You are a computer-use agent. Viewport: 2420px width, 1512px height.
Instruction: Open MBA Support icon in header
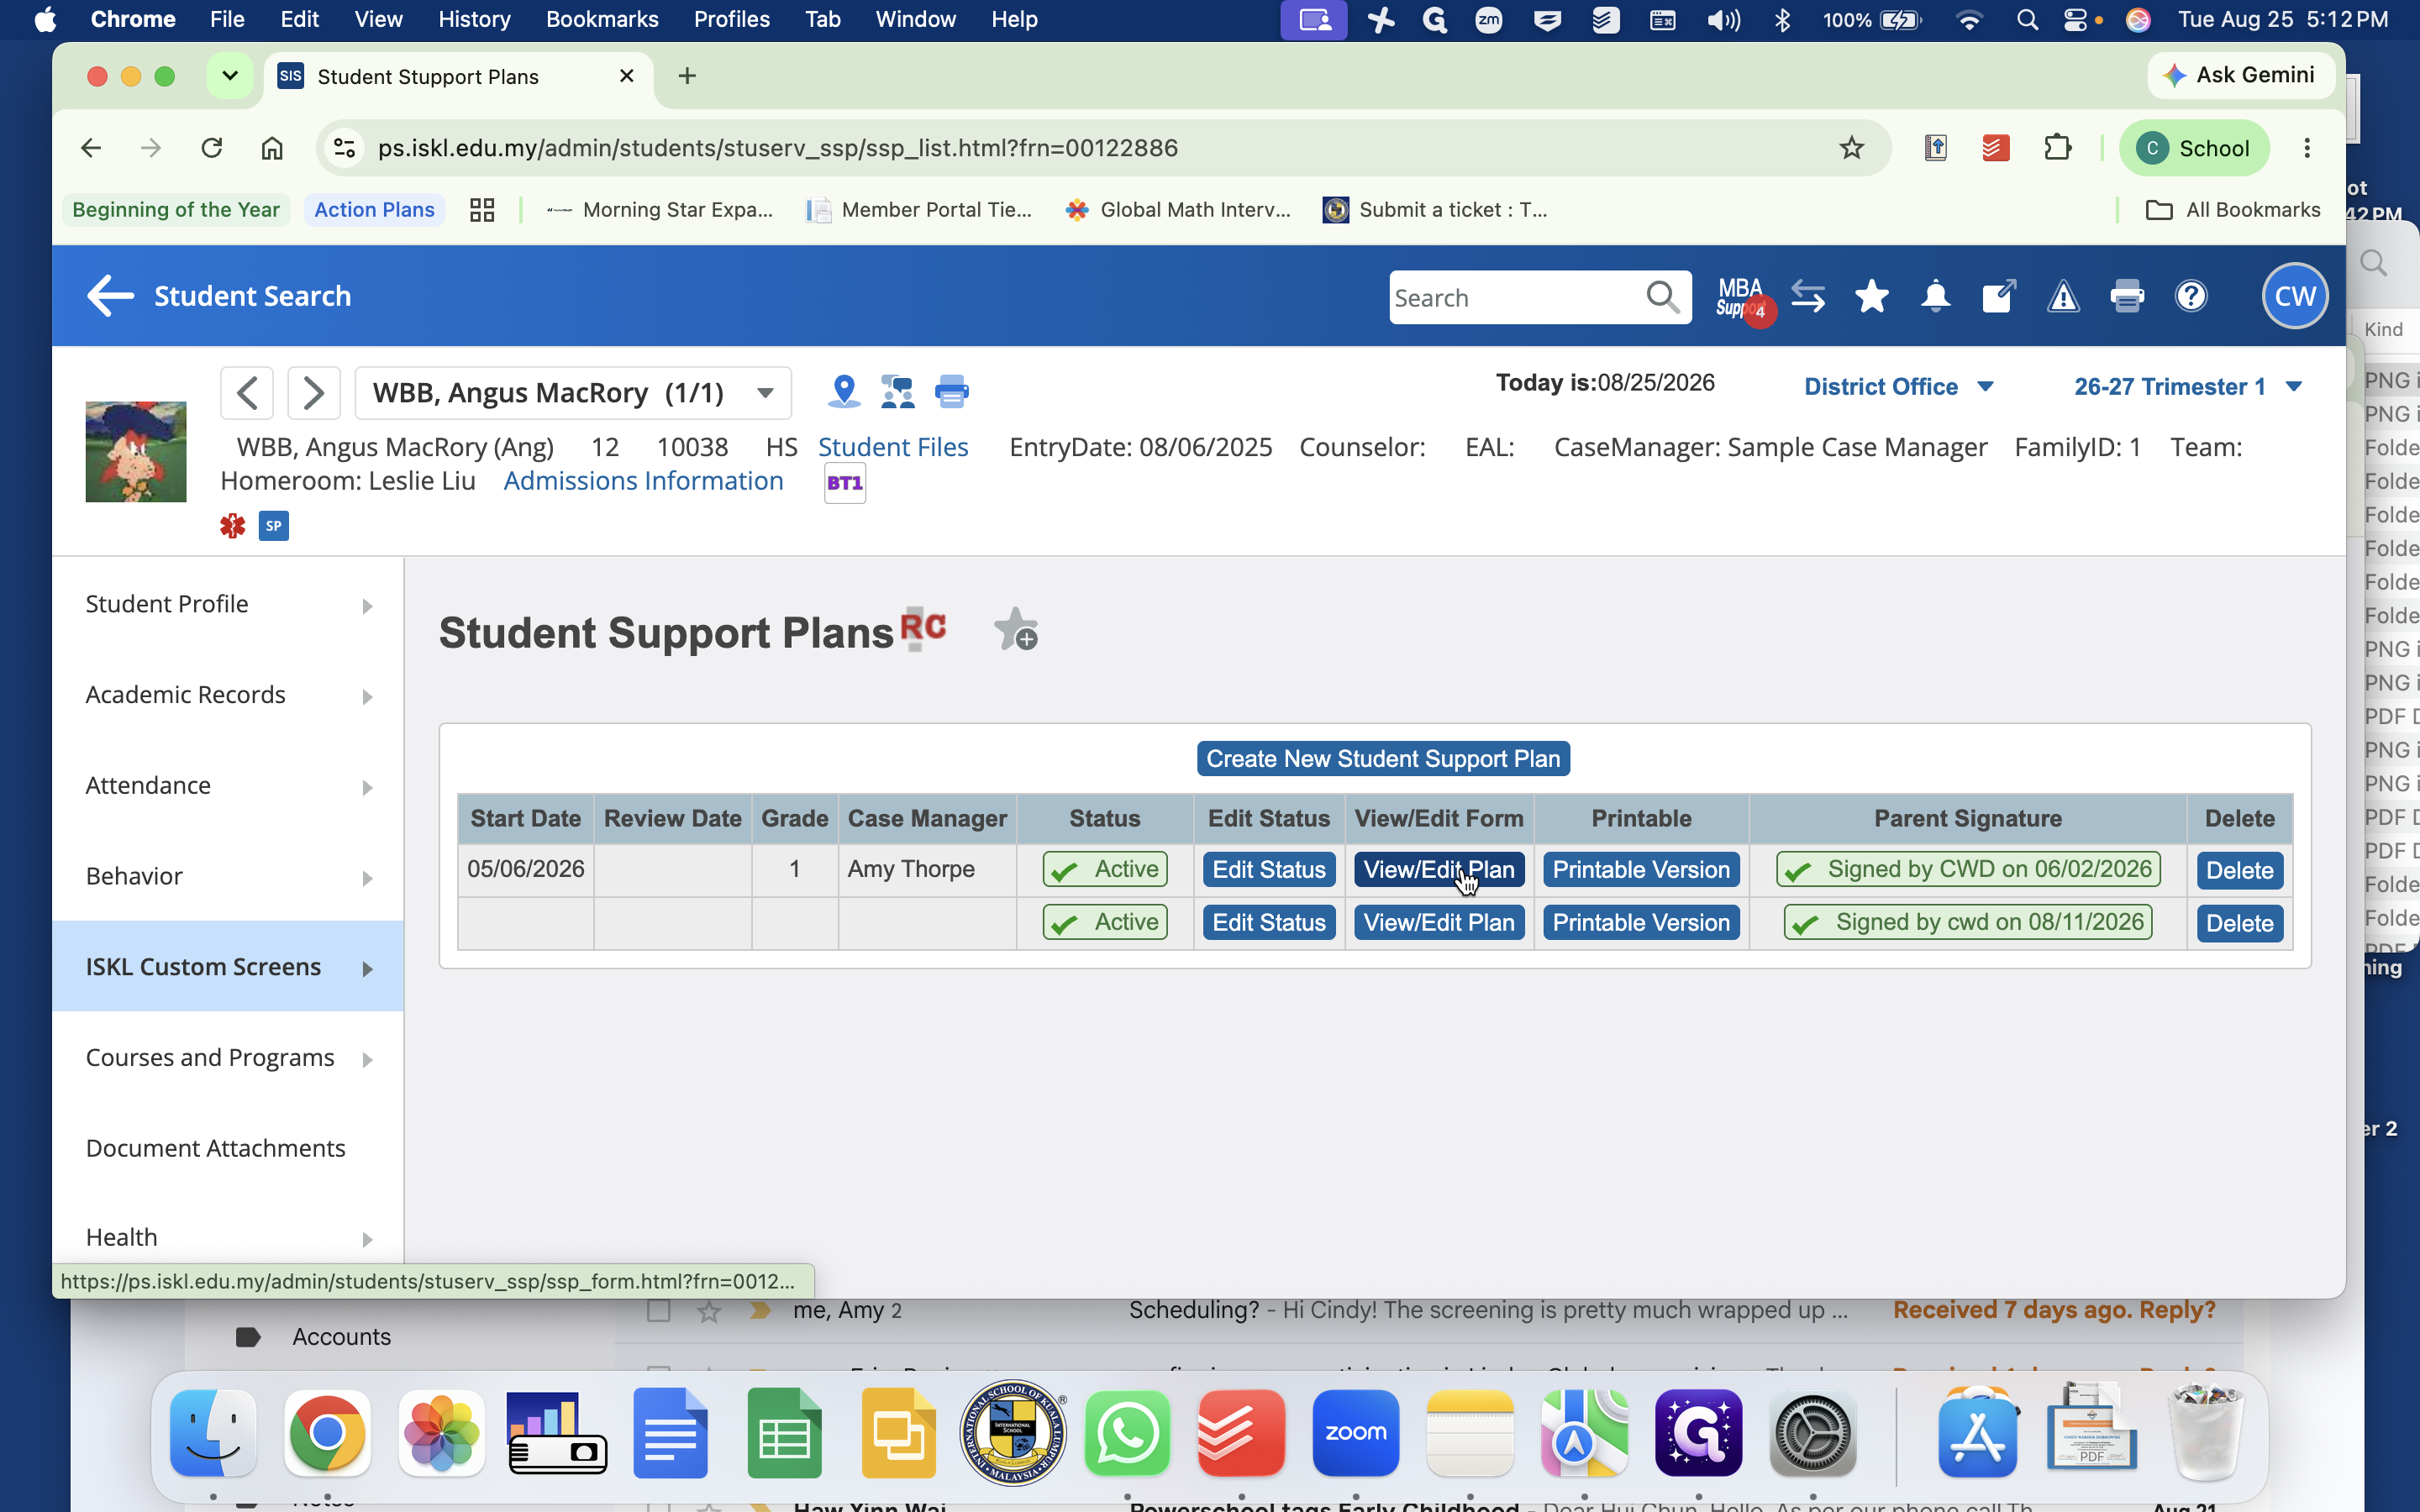click(1741, 297)
